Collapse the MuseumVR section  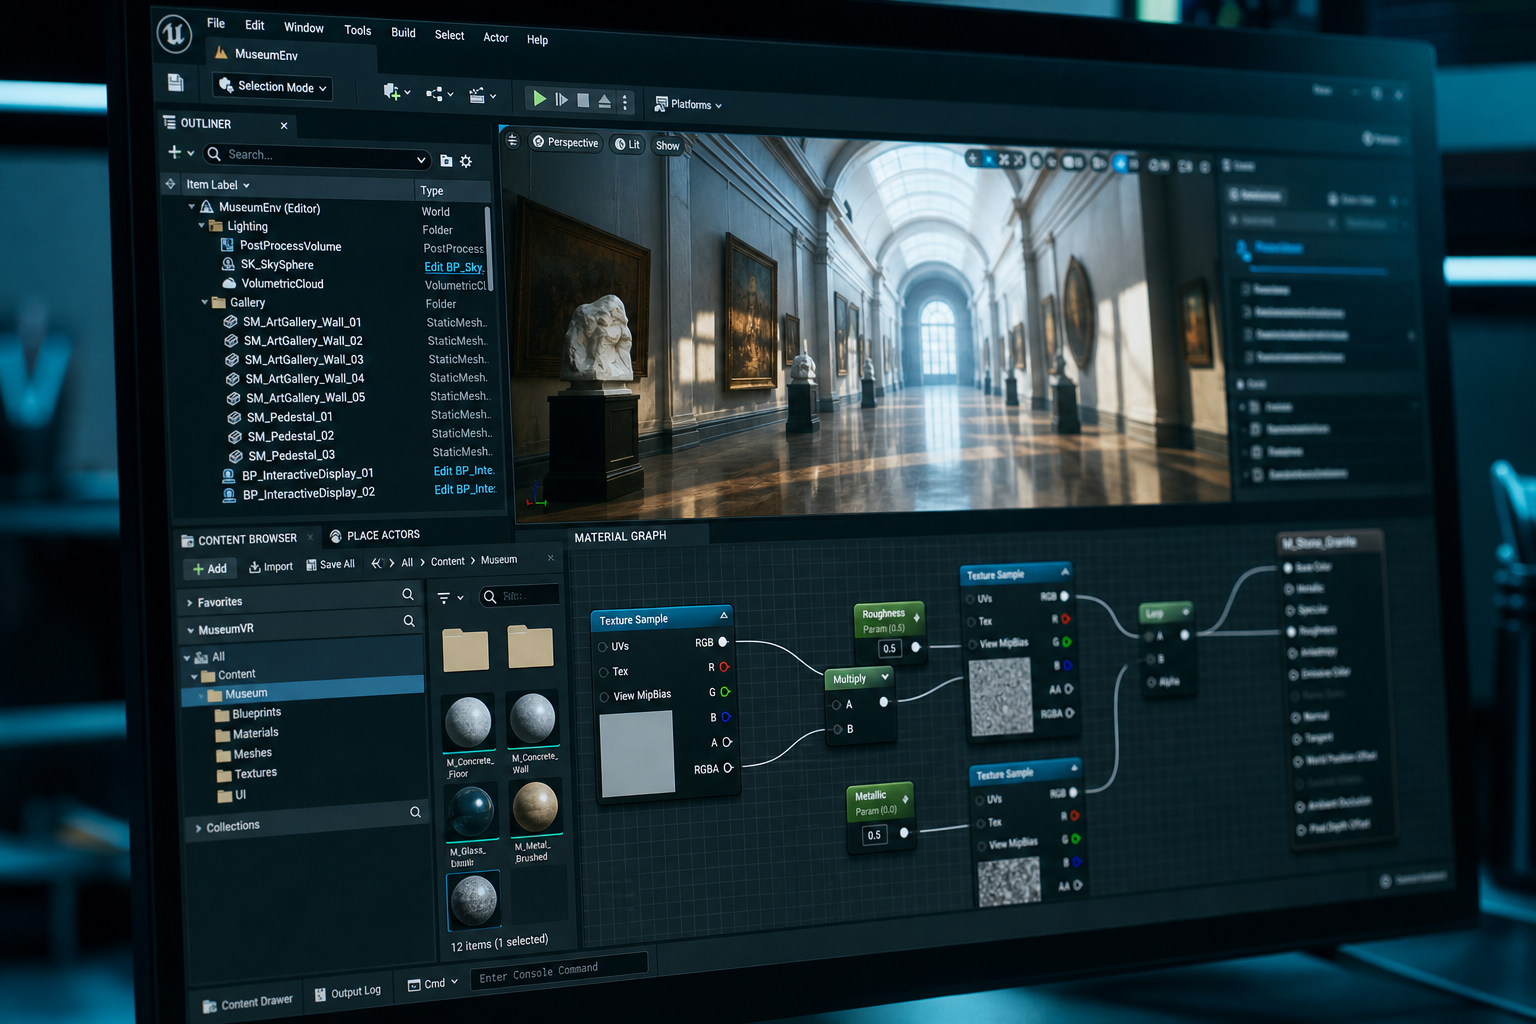point(190,631)
